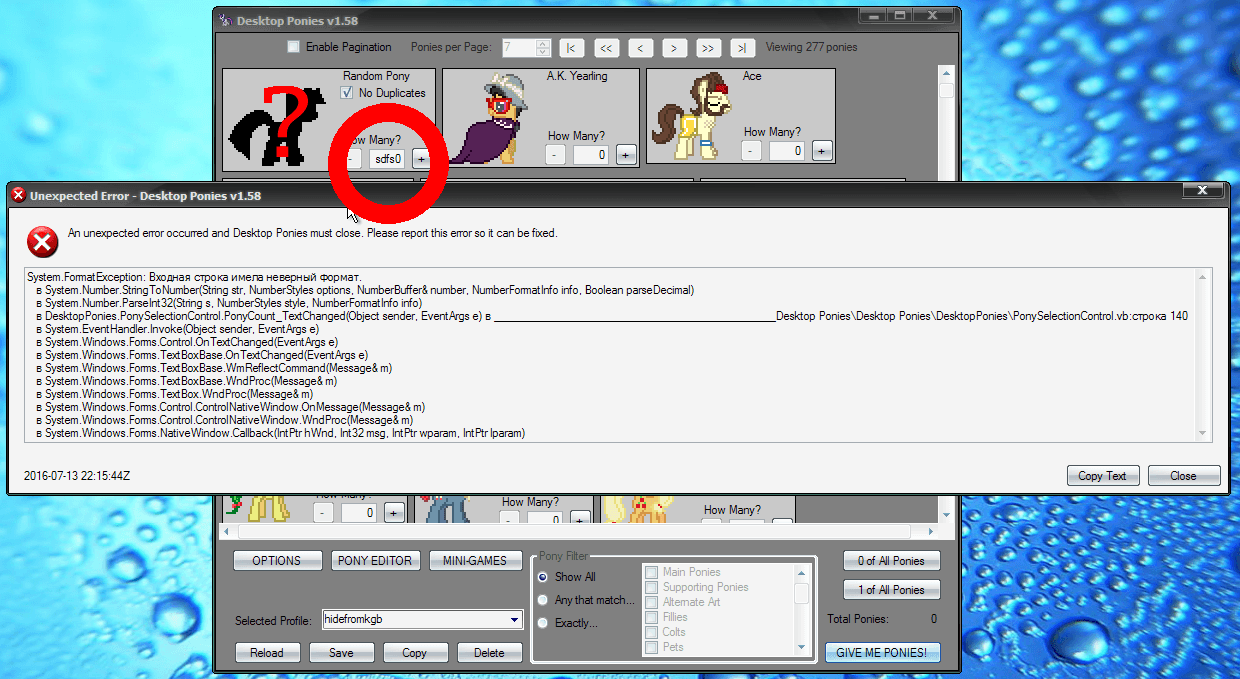This screenshot has width=1240, height=679.
Task: Click the red error icon in dialog
Action: point(42,241)
